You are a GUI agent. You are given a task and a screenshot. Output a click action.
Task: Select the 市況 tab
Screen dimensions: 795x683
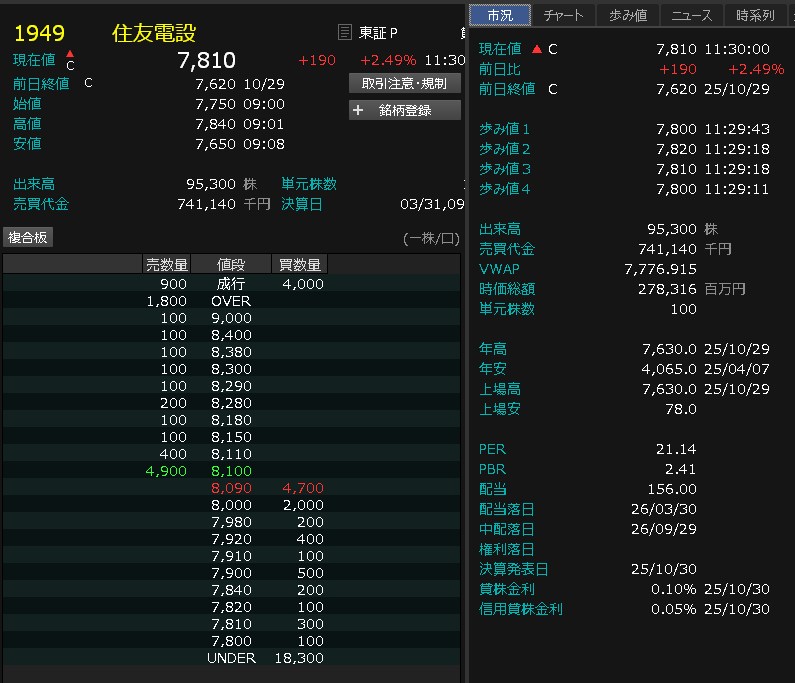pyautogui.click(x=500, y=15)
